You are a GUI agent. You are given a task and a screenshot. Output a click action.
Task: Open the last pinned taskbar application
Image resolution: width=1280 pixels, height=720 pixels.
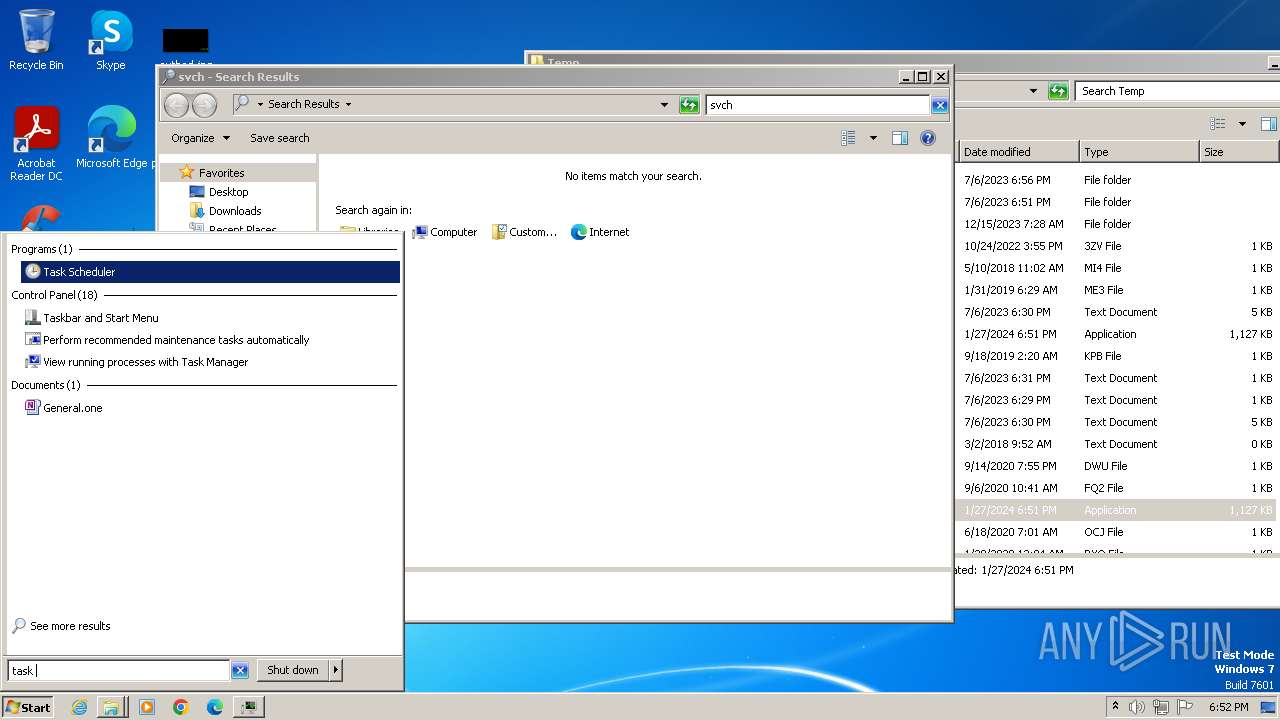click(x=248, y=707)
